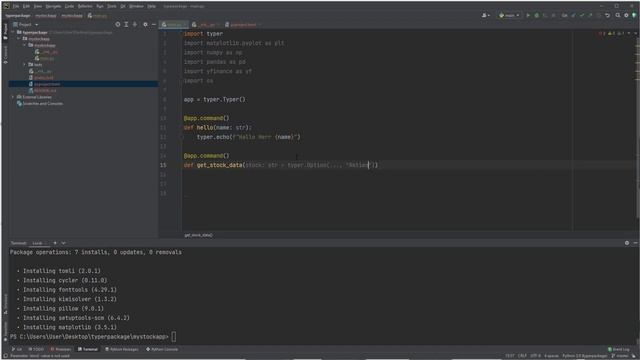The image size is (640, 360).
Task: Open Project panel gear options
Action: click(145, 24)
